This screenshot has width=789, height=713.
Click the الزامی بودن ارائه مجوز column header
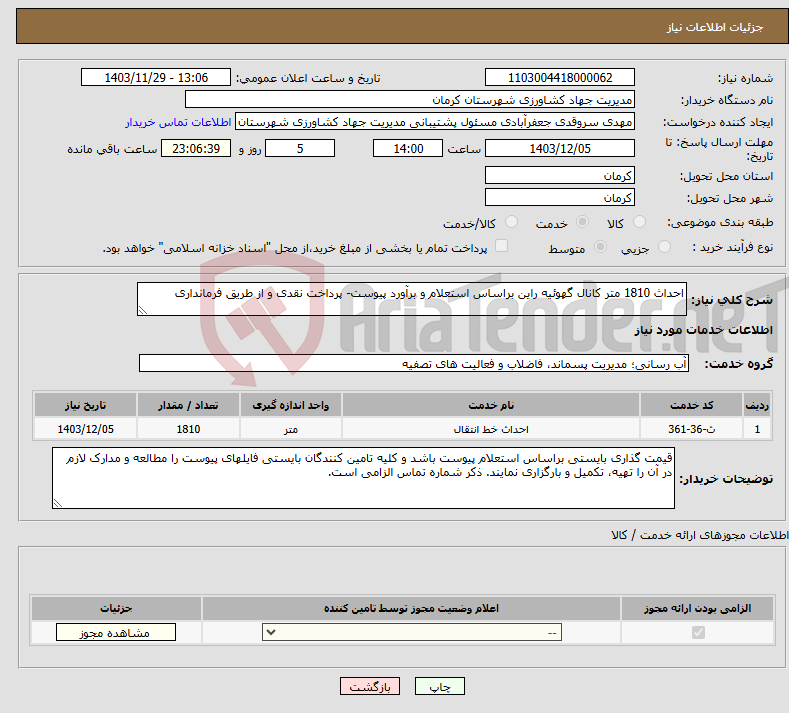[x=697, y=608]
